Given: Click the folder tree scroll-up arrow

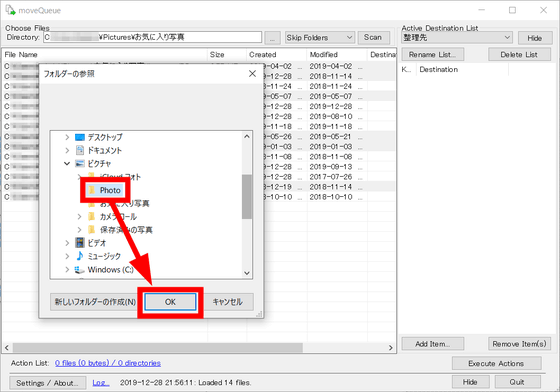Looking at the screenshot, I should click(x=247, y=136).
